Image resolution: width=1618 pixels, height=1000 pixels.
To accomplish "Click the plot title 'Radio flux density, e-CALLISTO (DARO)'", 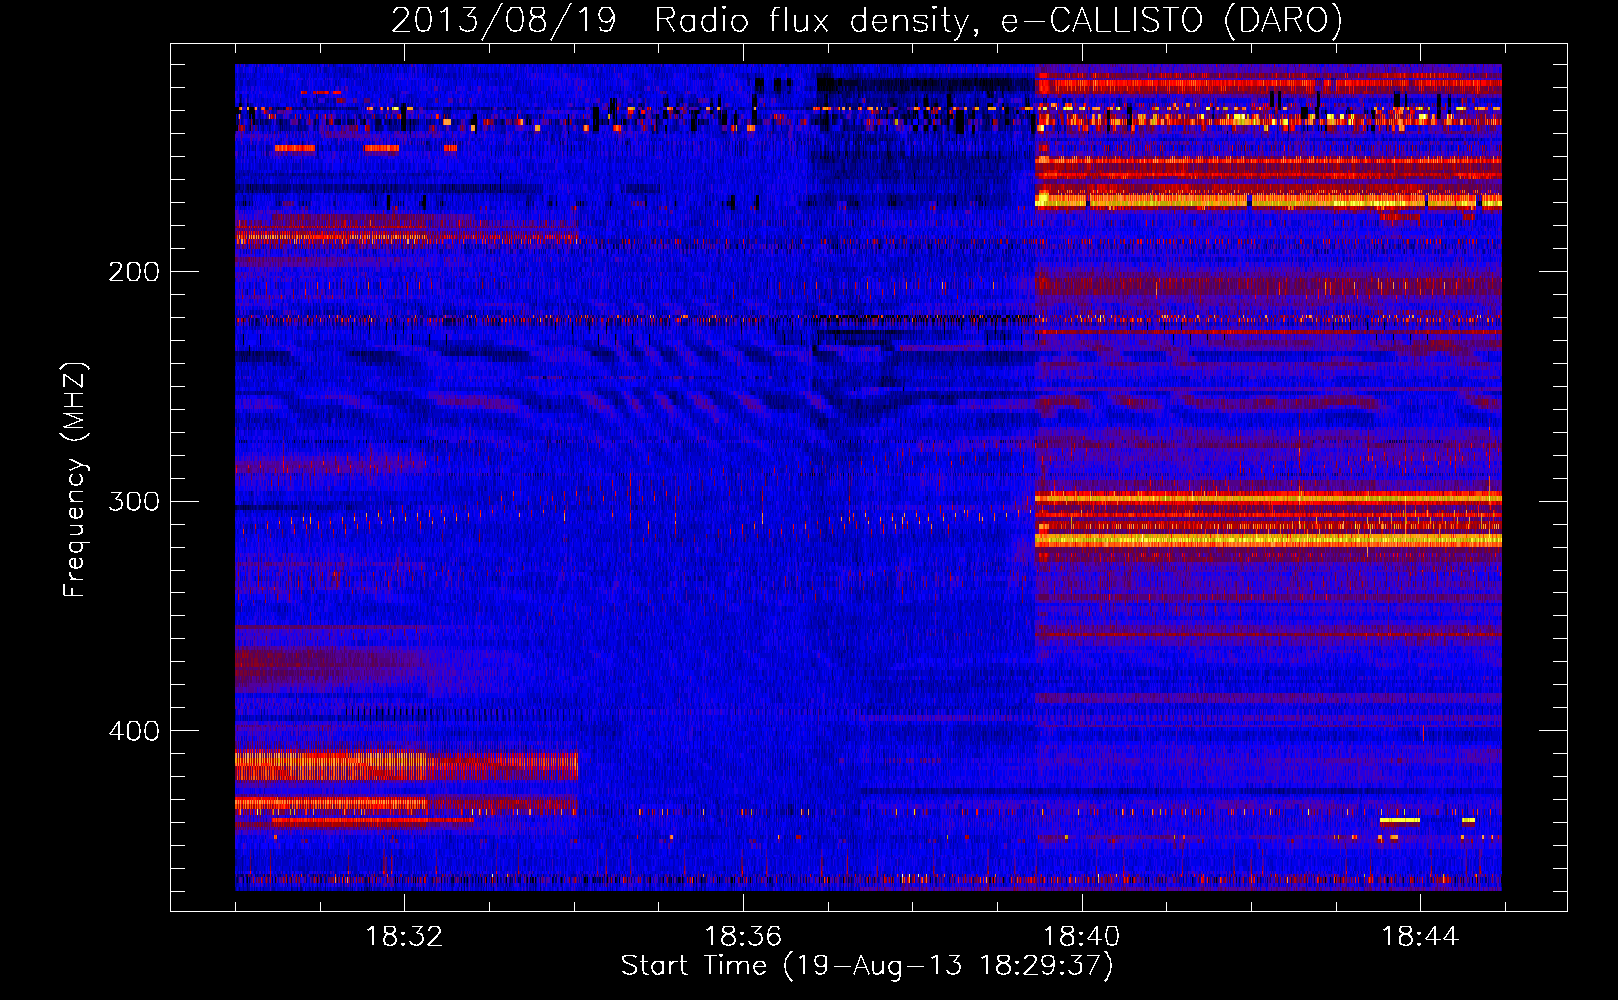I will [x=999, y=20].
